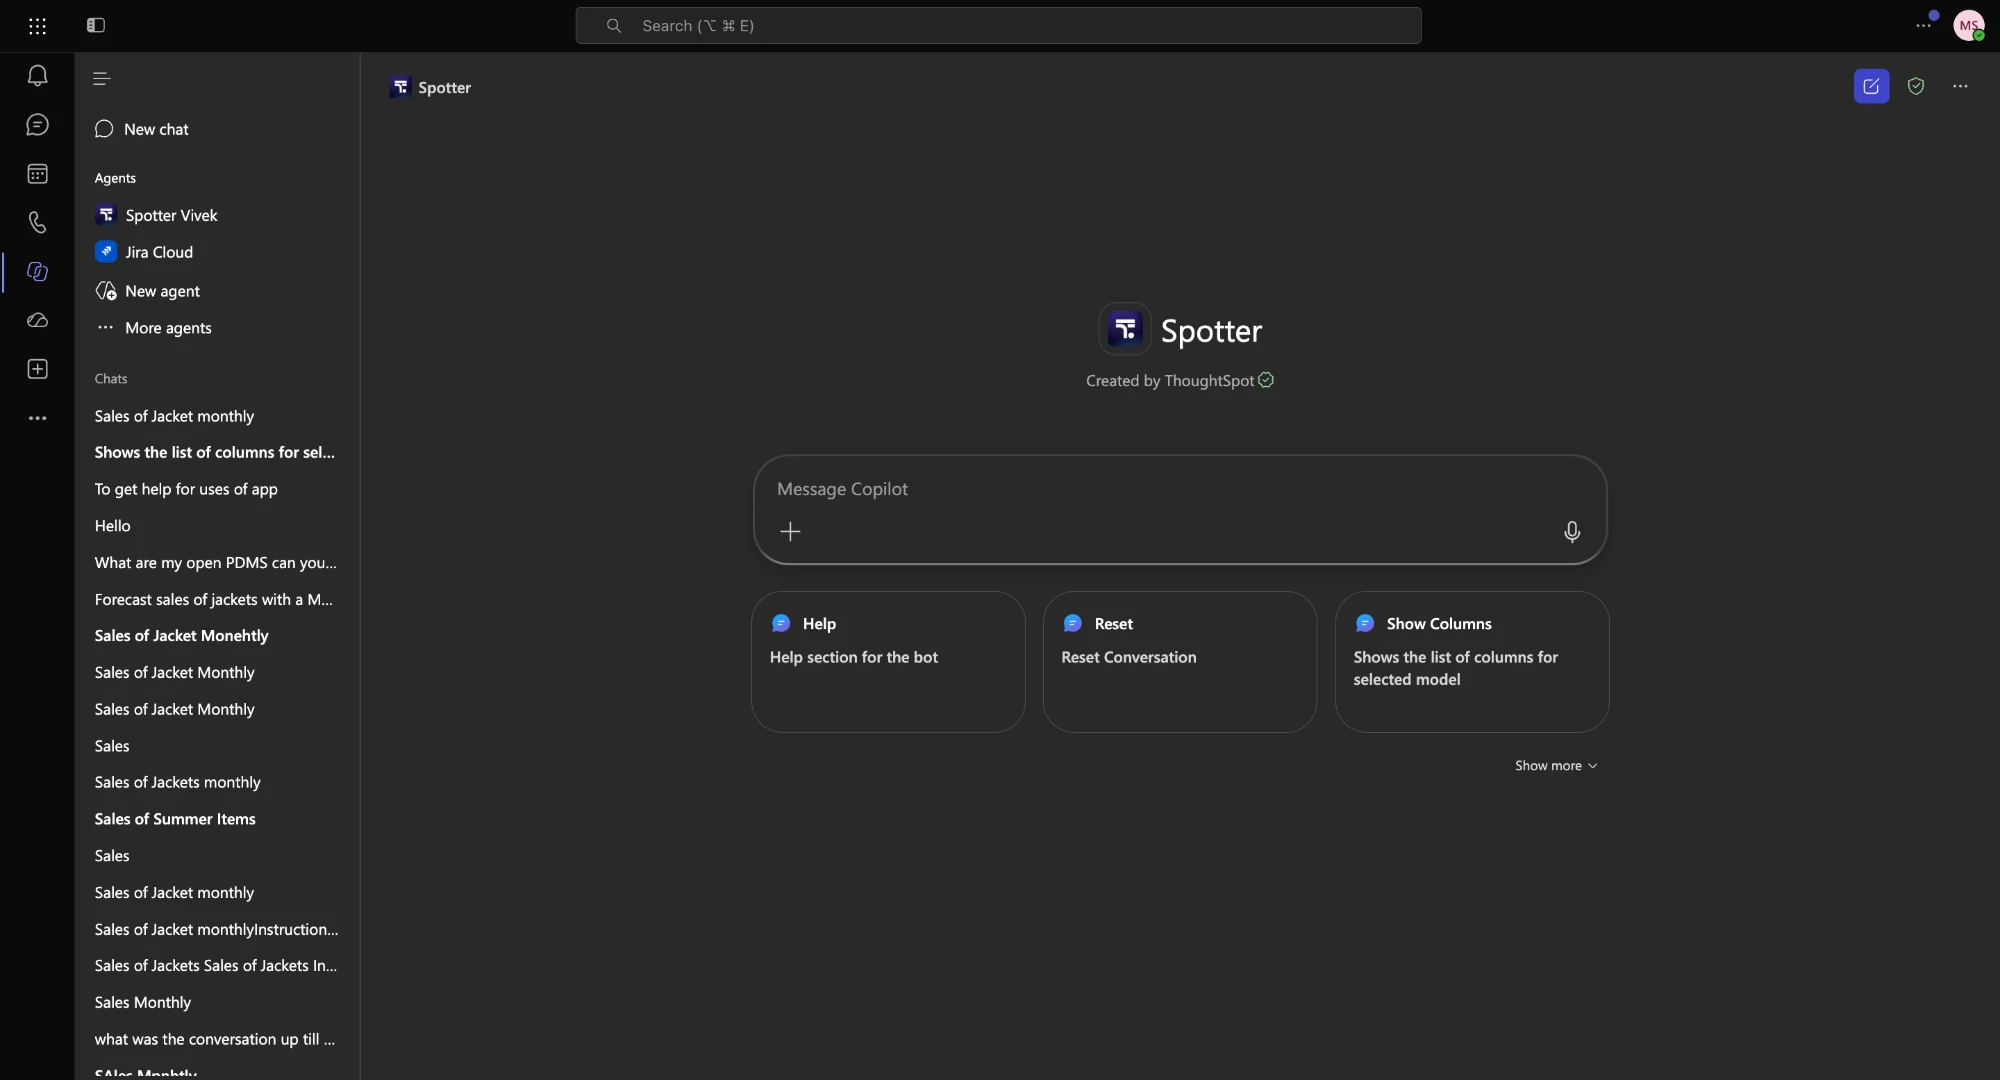Open the Calls phone icon
This screenshot has height=1080, width=2000.
coord(37,223)
